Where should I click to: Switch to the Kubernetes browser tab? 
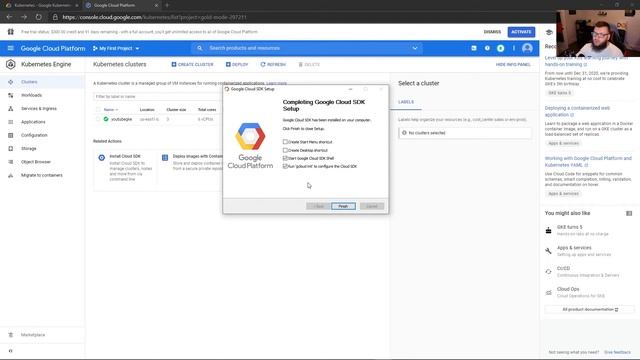coord(42,5)
